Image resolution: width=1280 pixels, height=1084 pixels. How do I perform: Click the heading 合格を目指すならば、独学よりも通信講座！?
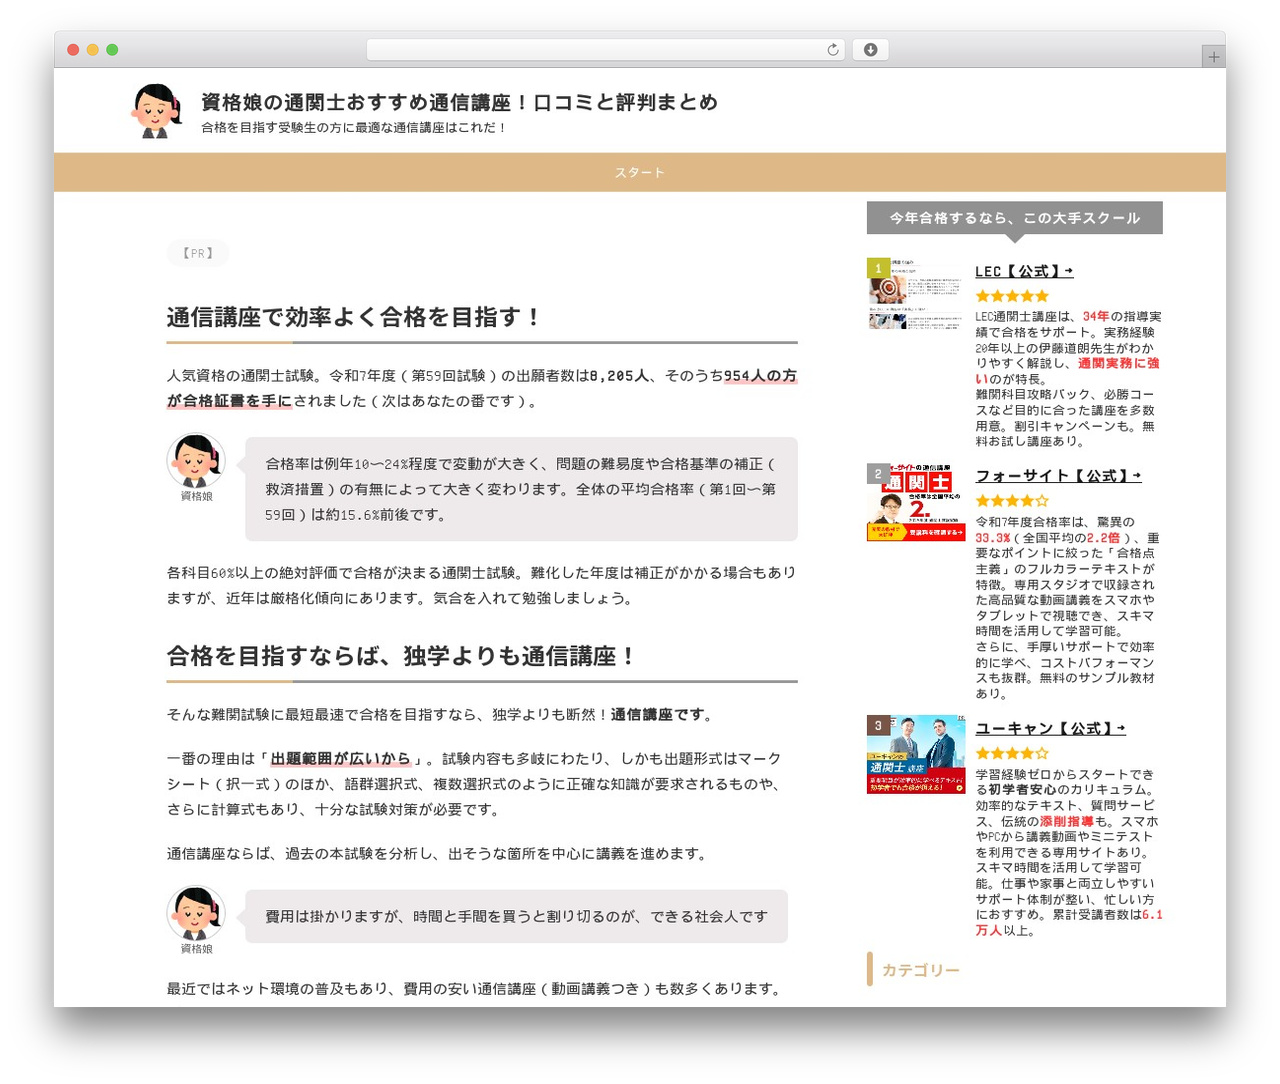pyautogui.click(x=402, y=656)
